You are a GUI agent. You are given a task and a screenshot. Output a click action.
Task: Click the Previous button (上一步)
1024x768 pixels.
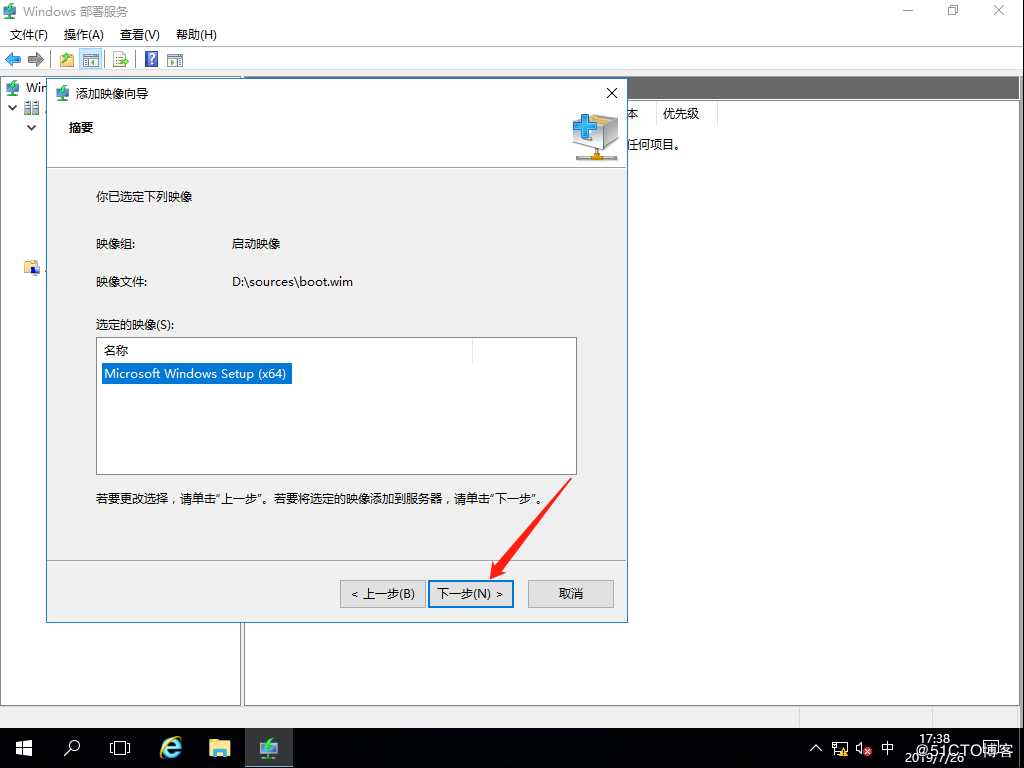point(383,594)
